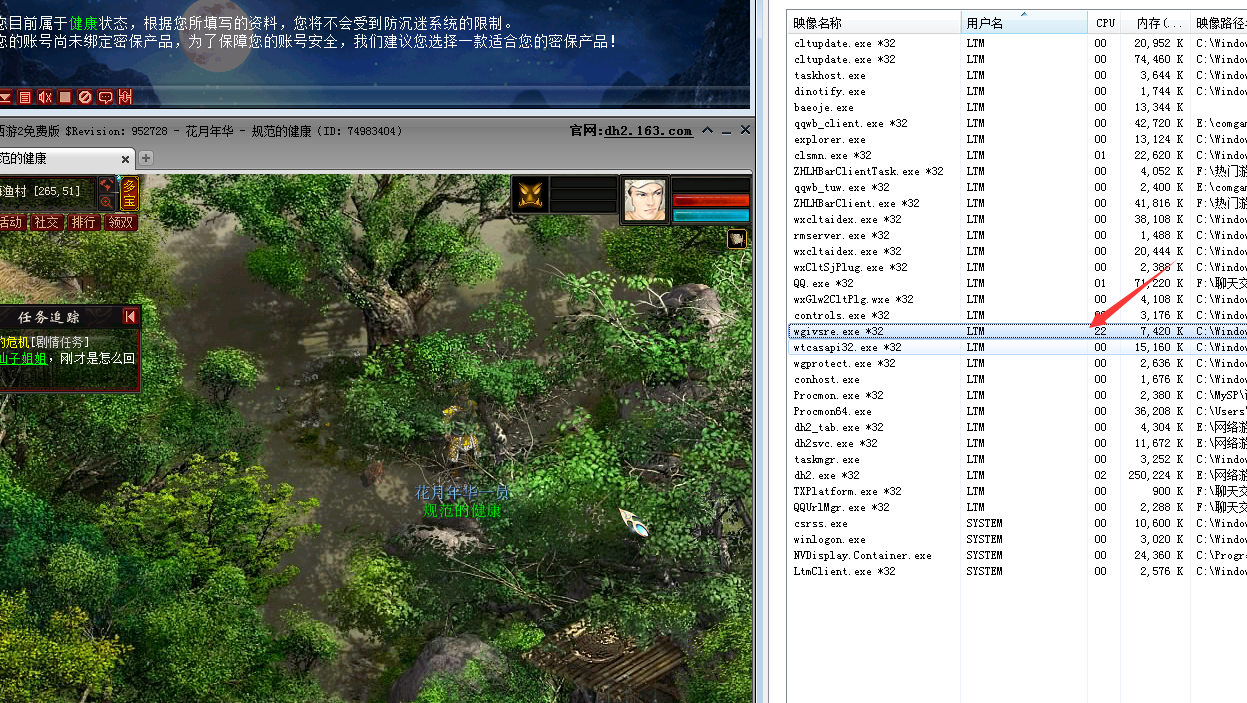1247x703 pixels.
Task: Select the dh2_tab.exe *32 process
Action: tap(1017, 427)
